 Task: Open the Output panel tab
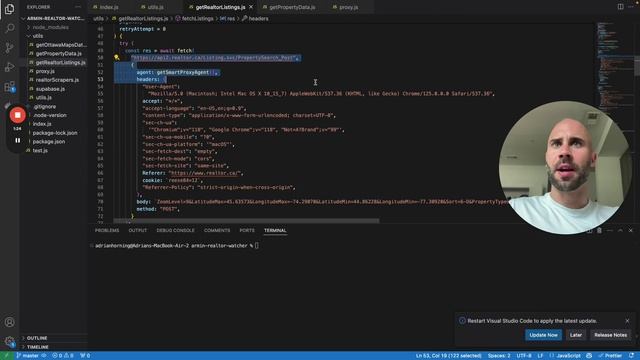pyautogui.click(x=138, y=231)
